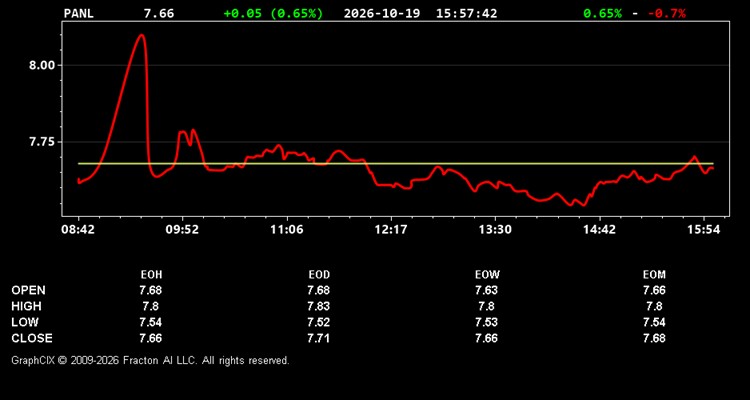
Task: Click the yellow previous-close reference line
Action: (396, 164)
